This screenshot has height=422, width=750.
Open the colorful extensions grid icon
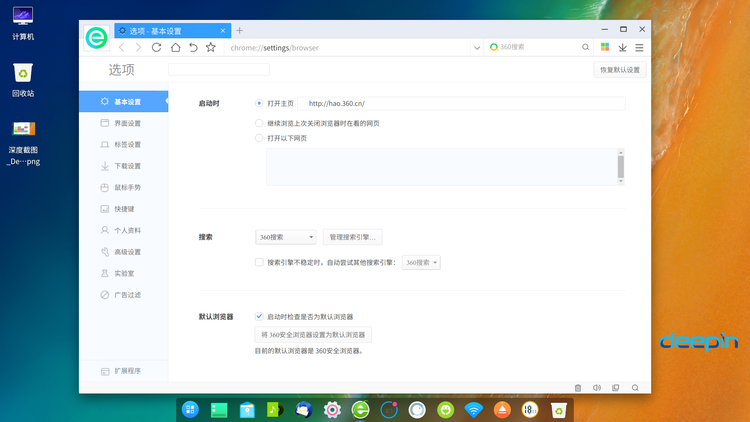(605, 47)
